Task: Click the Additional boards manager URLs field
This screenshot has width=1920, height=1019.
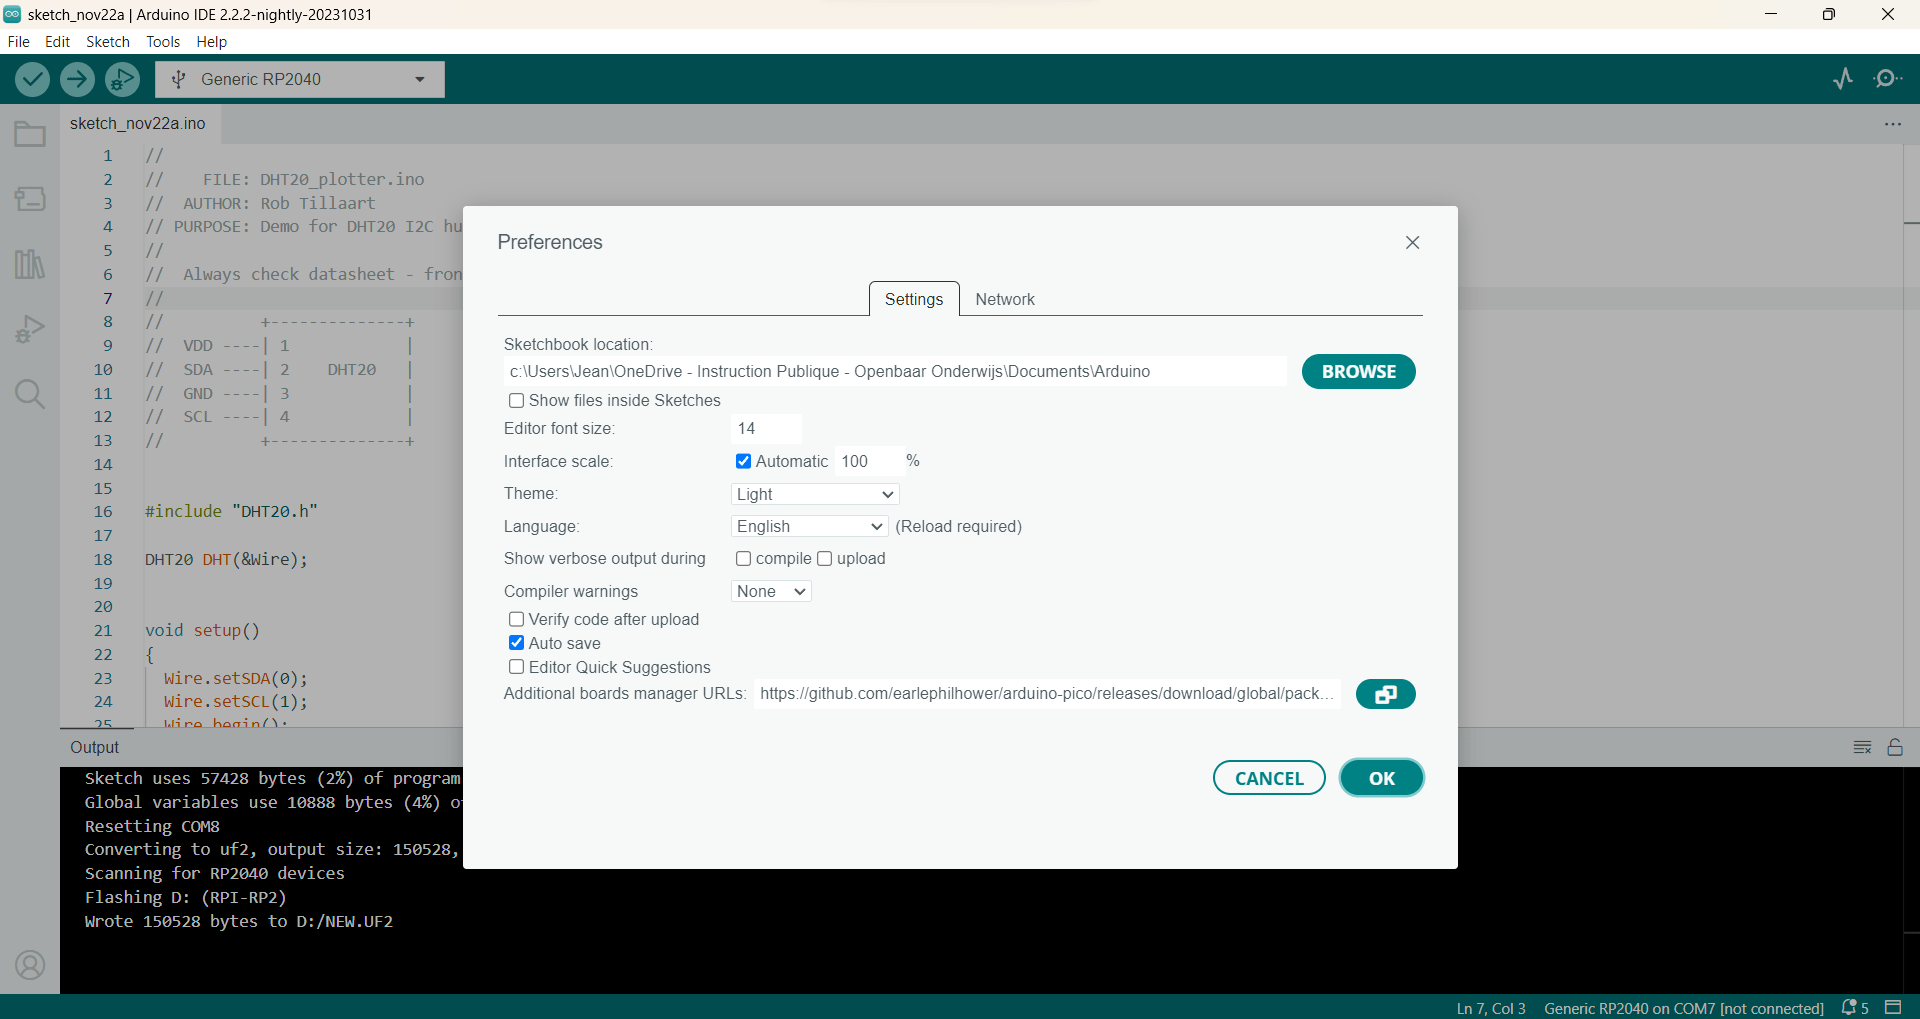Action: click(1046, 694)
